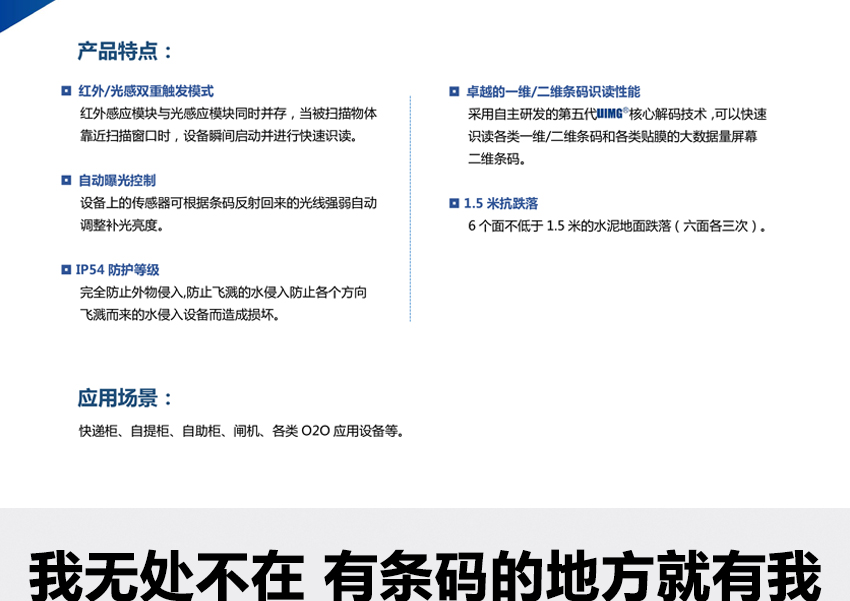
Task: Click the bullet icon beside 自动曝光控制
Action: point(66,180)
